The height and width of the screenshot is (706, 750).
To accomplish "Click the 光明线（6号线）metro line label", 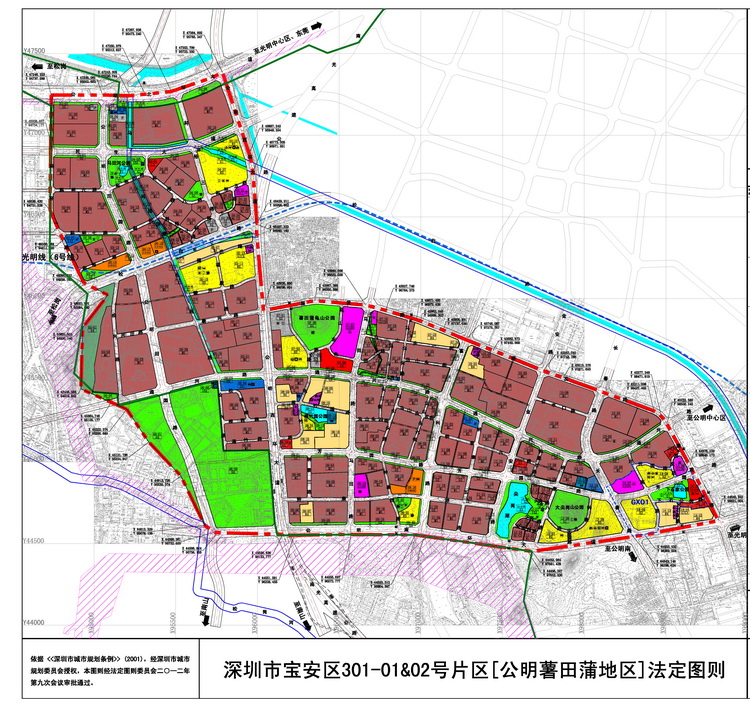I will (48, 256).
